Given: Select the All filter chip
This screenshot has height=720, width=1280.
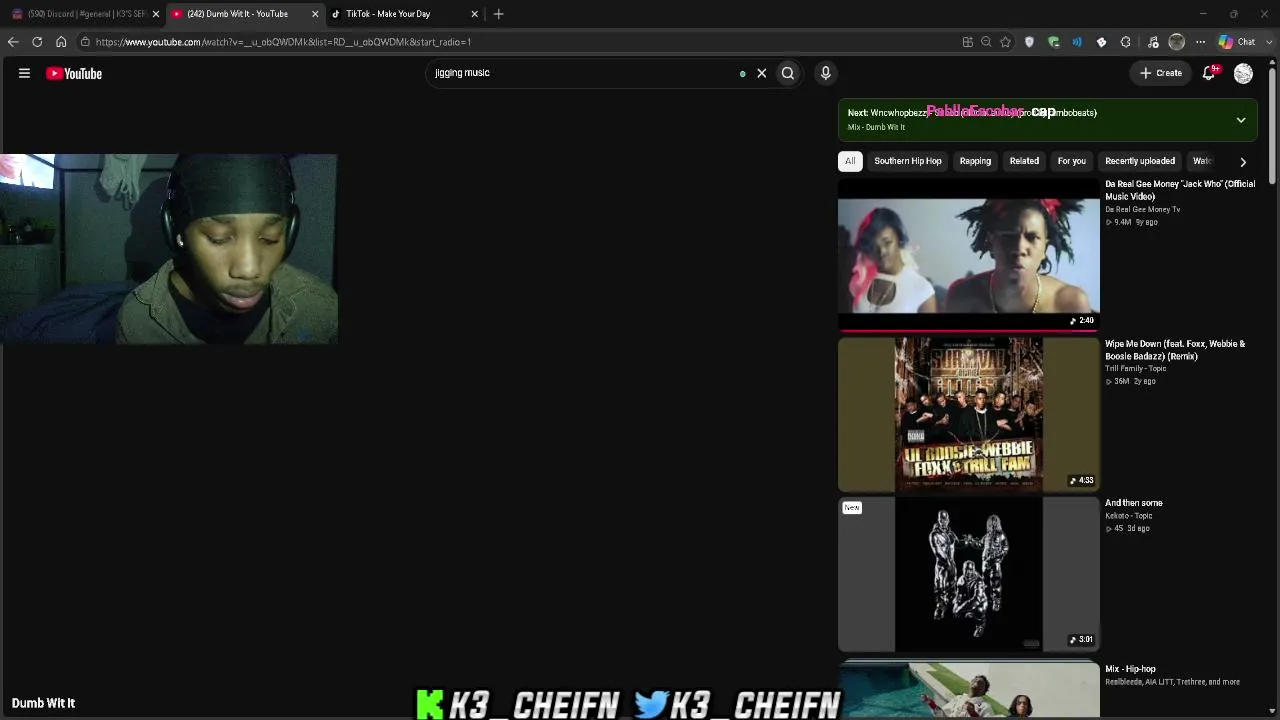Looking at the screenshot, I should (x=850, y=161).
